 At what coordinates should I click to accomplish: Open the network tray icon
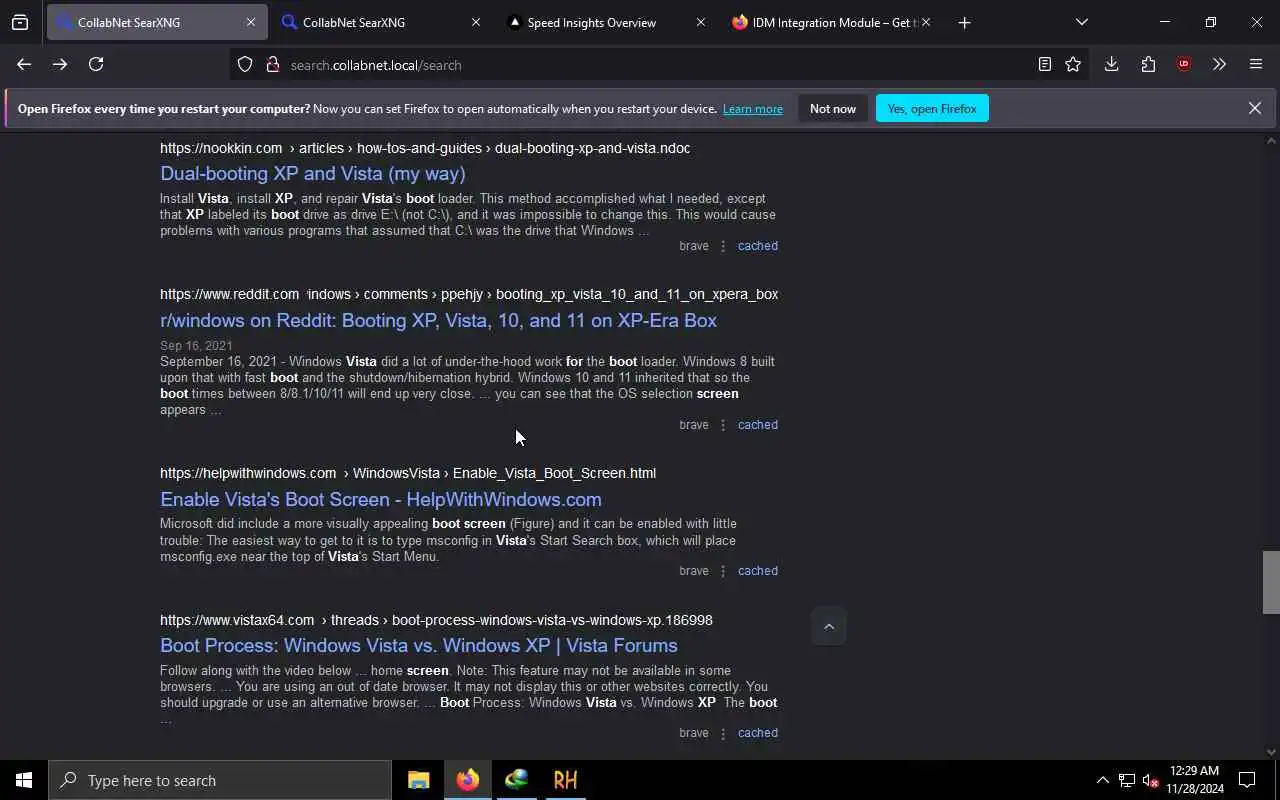[x=1127, y=780]
